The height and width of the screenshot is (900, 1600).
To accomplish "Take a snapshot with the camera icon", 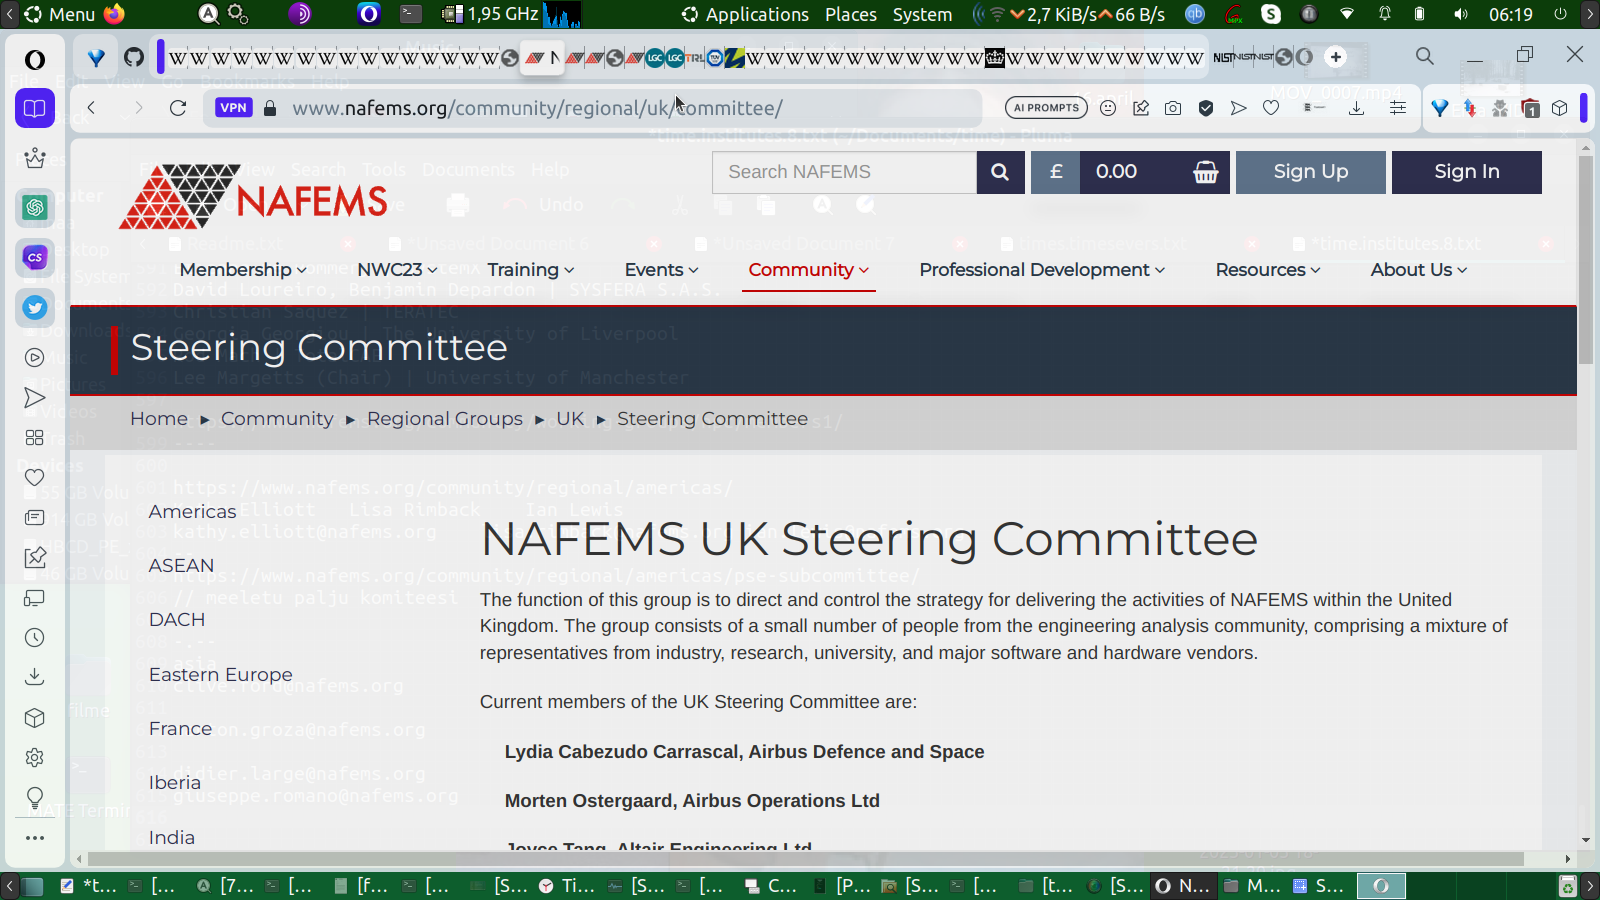I will (1173, 108).
